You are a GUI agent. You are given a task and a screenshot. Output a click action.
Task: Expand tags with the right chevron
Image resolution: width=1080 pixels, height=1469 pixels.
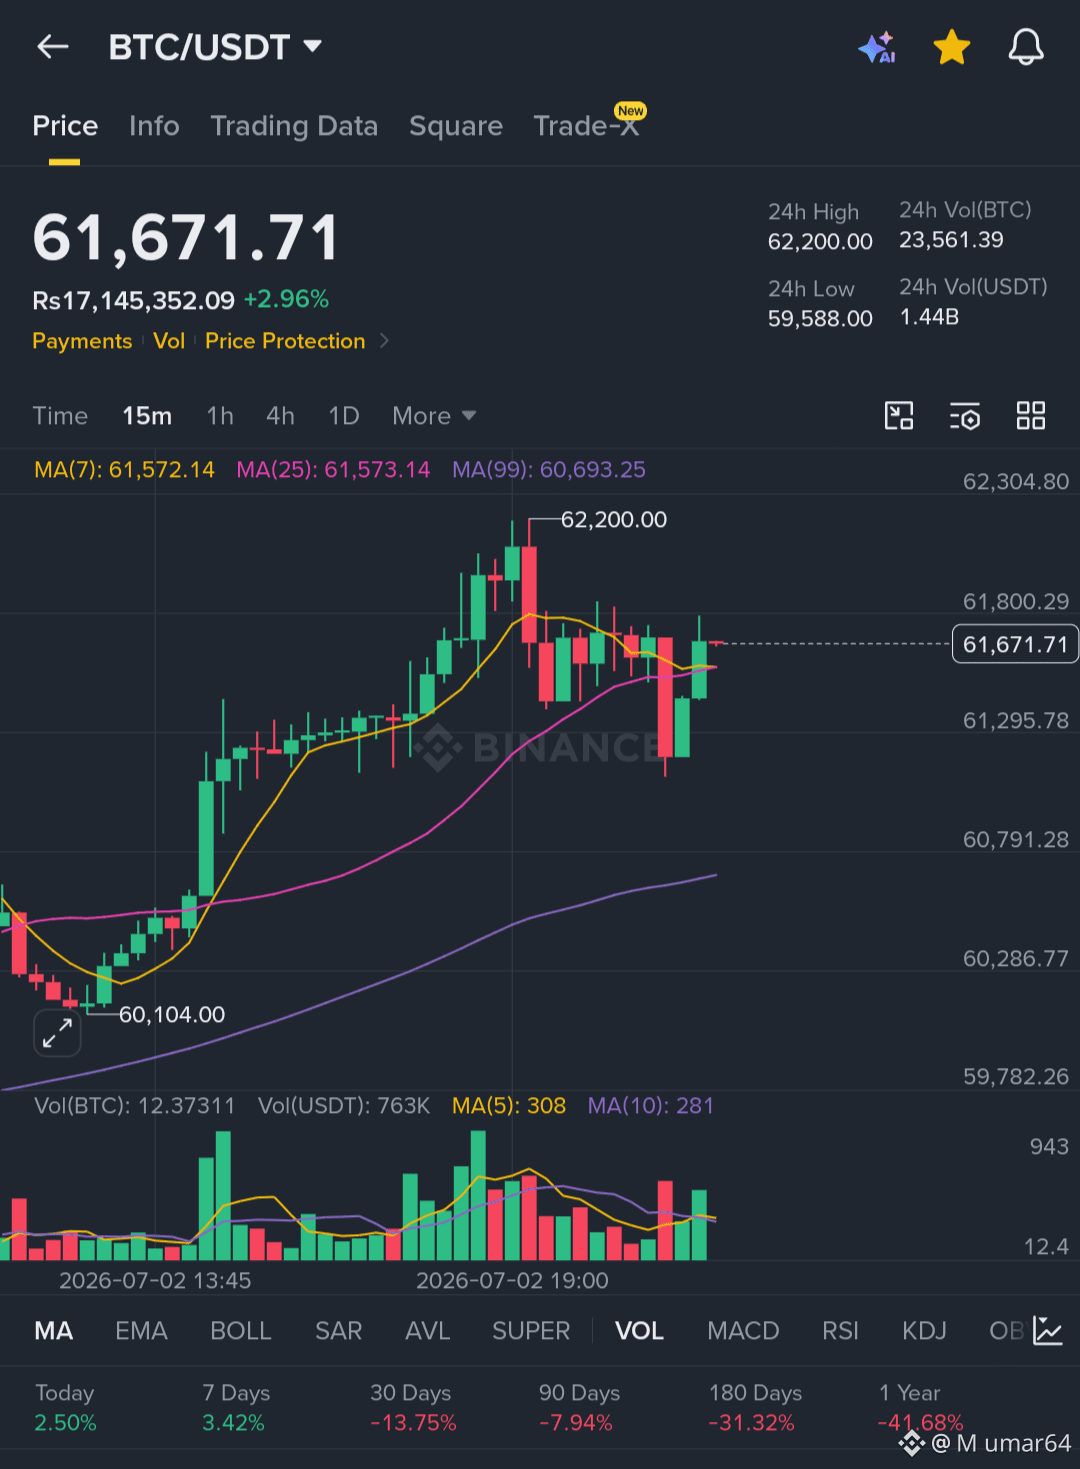(x=384, y=341)
